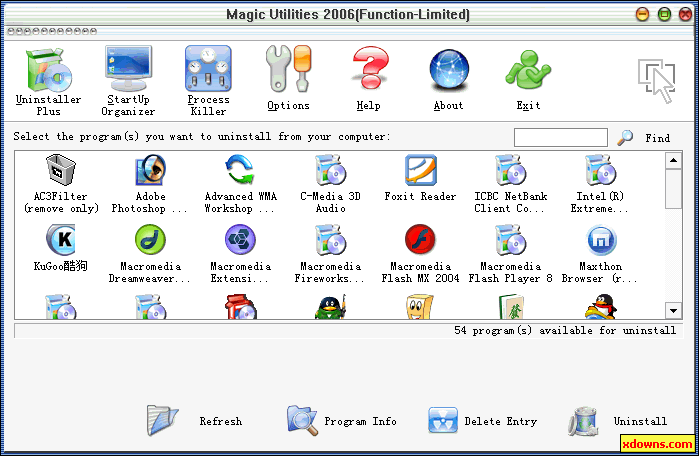Select Macromedia Flash MX 2004
Screen dimensions: 699x456
click(420, 254)
